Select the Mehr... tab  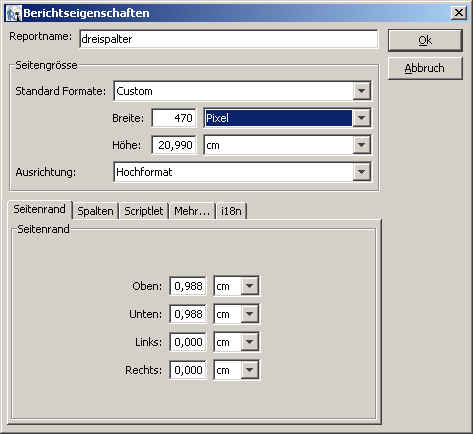(192, 211)
